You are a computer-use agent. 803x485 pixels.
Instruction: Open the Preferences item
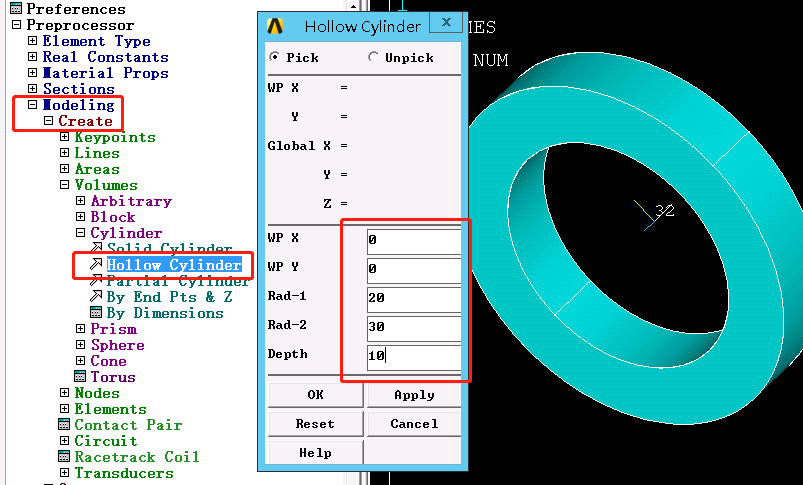tap(76, 9)
